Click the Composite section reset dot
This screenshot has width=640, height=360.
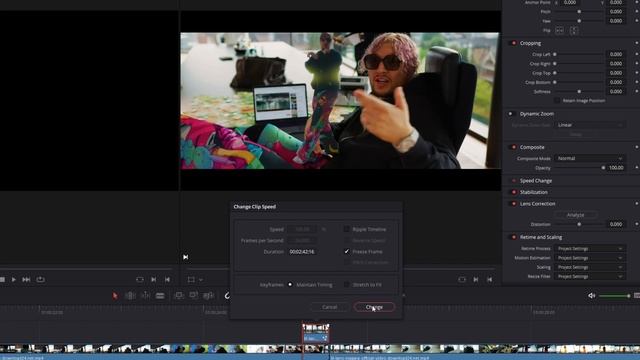click(x=637, y=147)
